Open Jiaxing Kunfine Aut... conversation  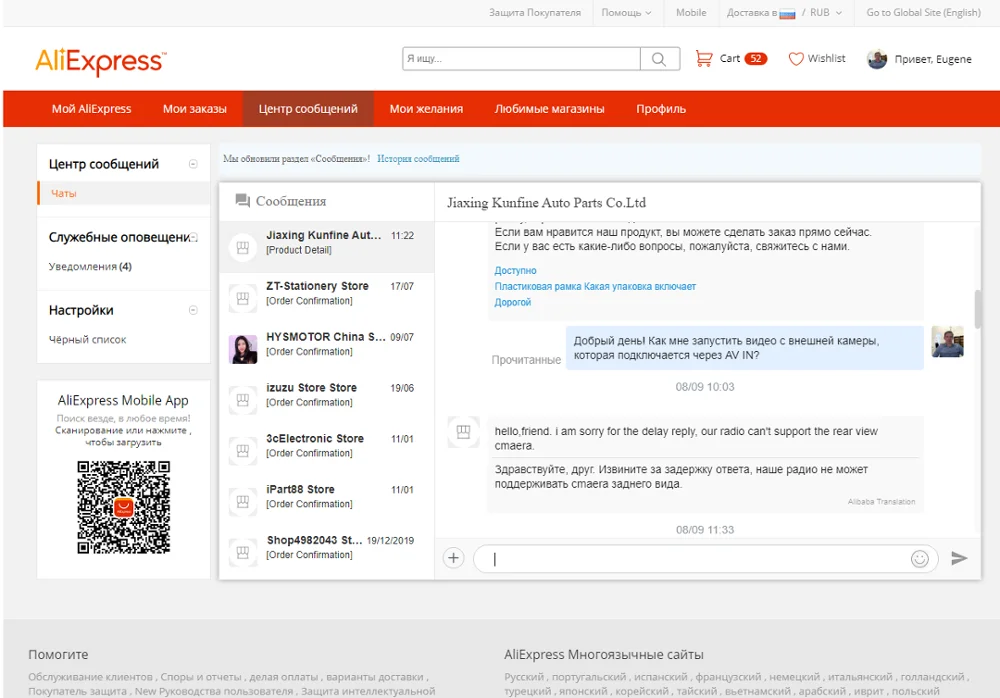tap(327, 248)
